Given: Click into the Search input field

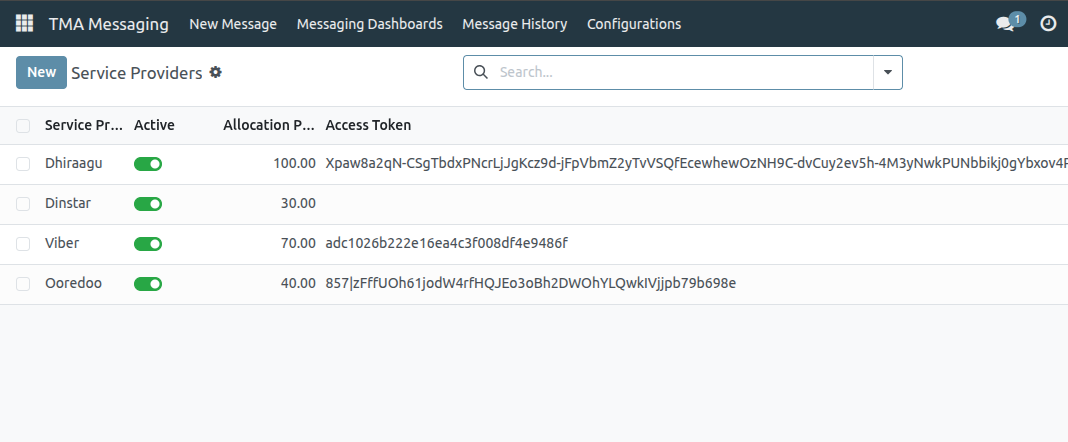Looking at the screenshot, I should (680, 72).
